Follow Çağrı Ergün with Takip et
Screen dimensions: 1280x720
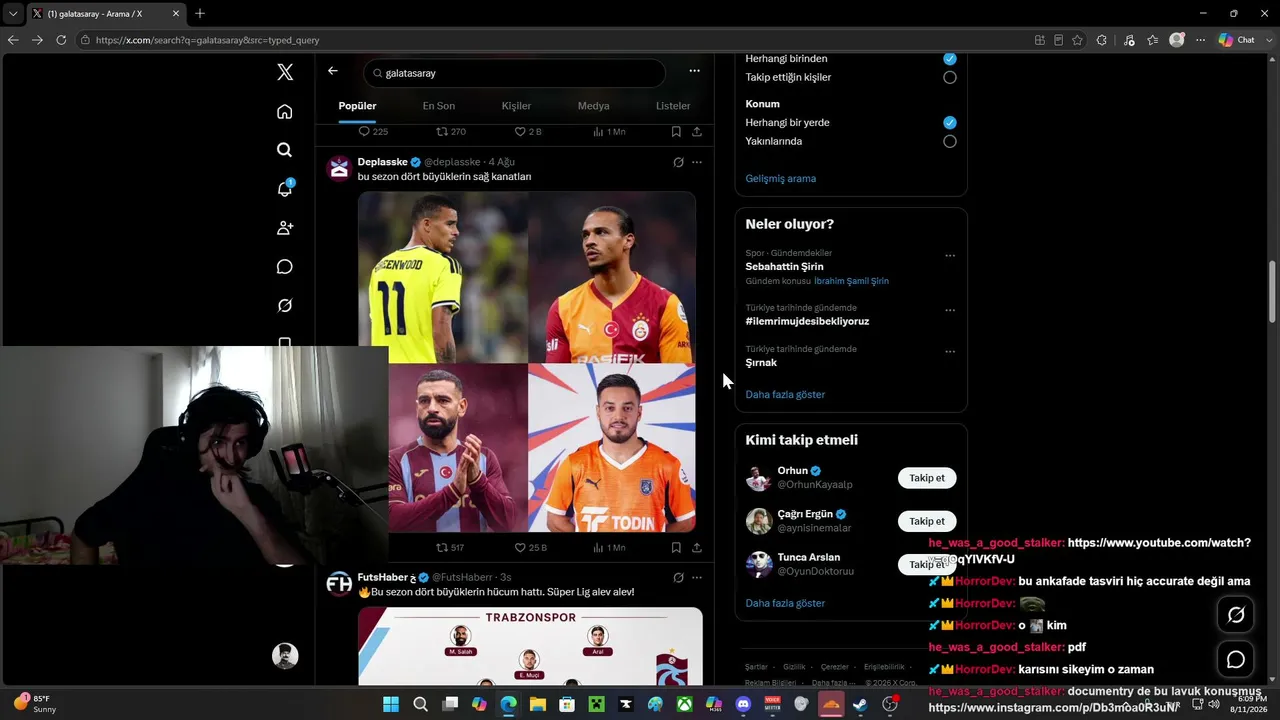click(x=927, y=521)
